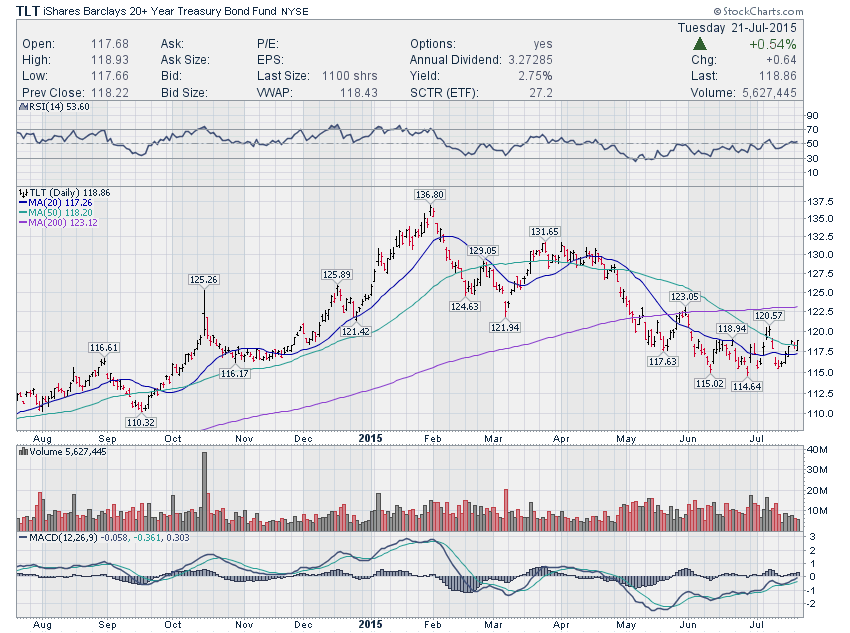Click the High value 118.93
Viewport: 850px width, 633px height.
coord(110,60)
